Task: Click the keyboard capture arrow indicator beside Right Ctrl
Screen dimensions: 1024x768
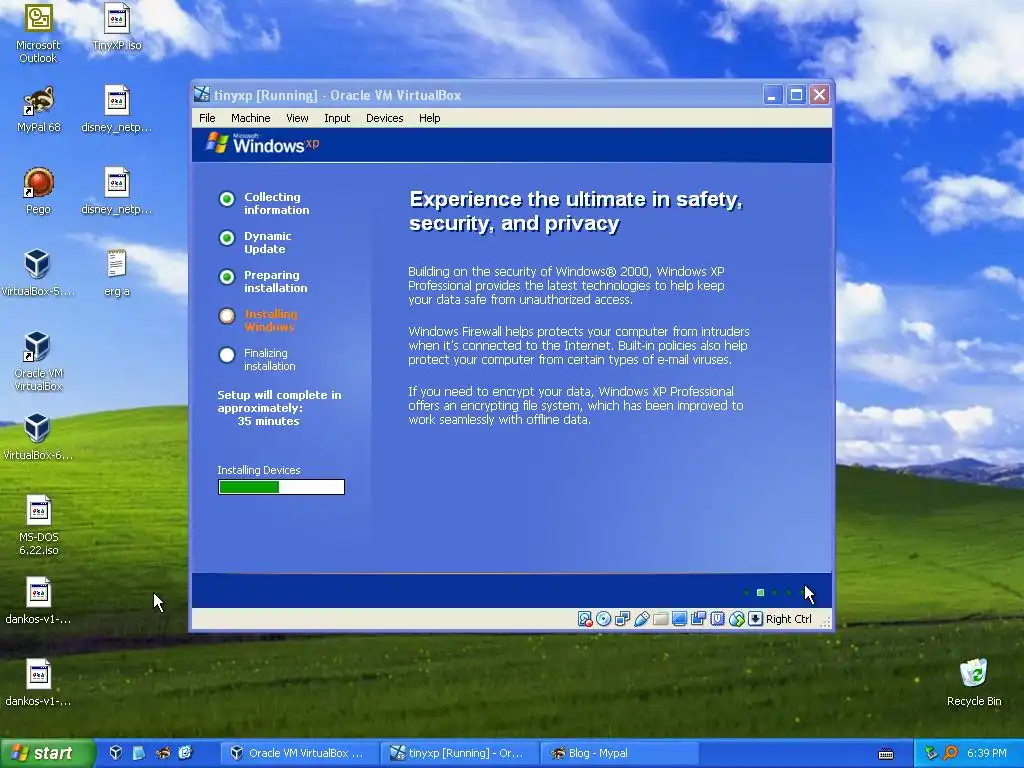Action: [756, 619]
